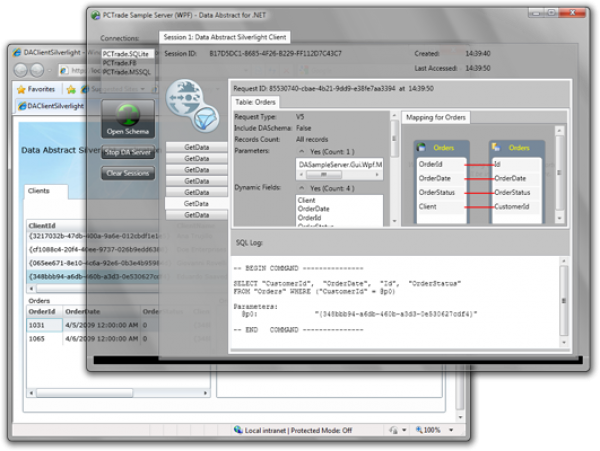This screenshot has width=600, height=451.
Task: Click the clients grid left scroll arrow
Action: pyautogui.click(x=32, y=288)
